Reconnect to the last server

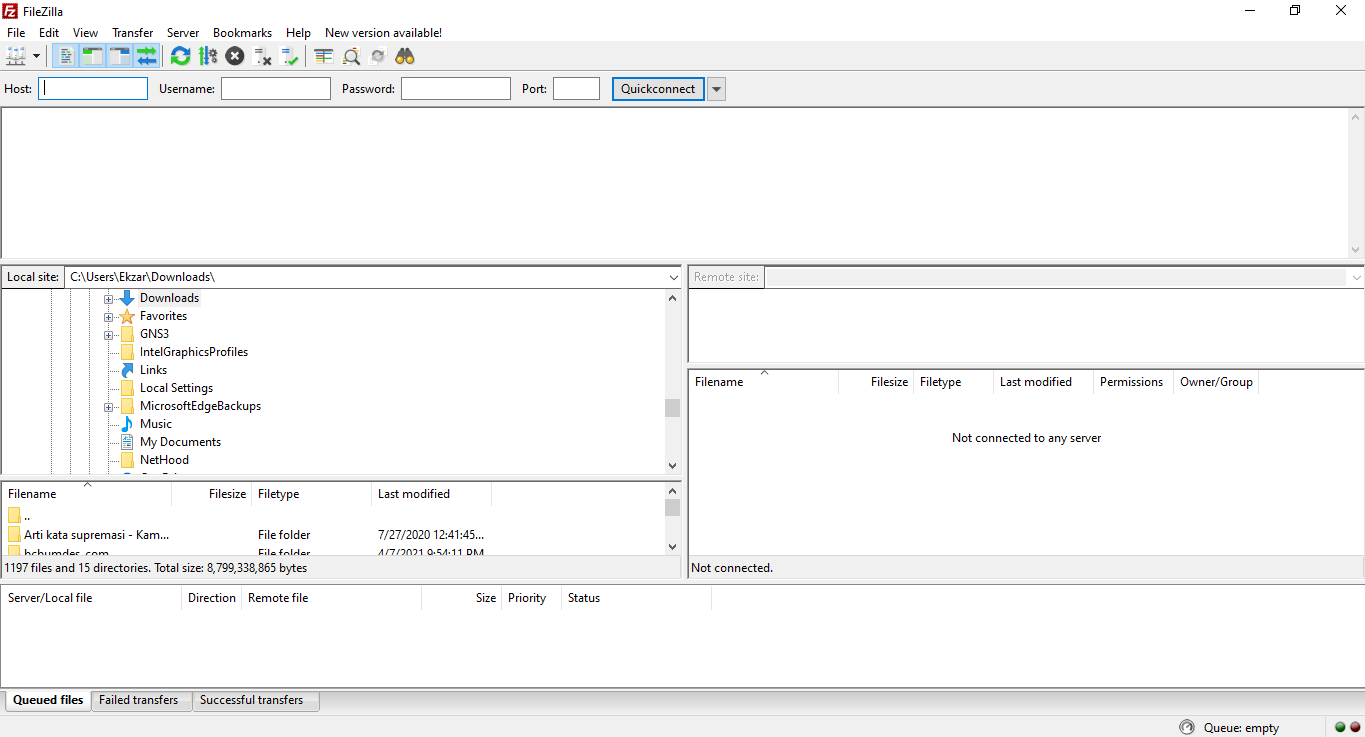coord(290,56)
